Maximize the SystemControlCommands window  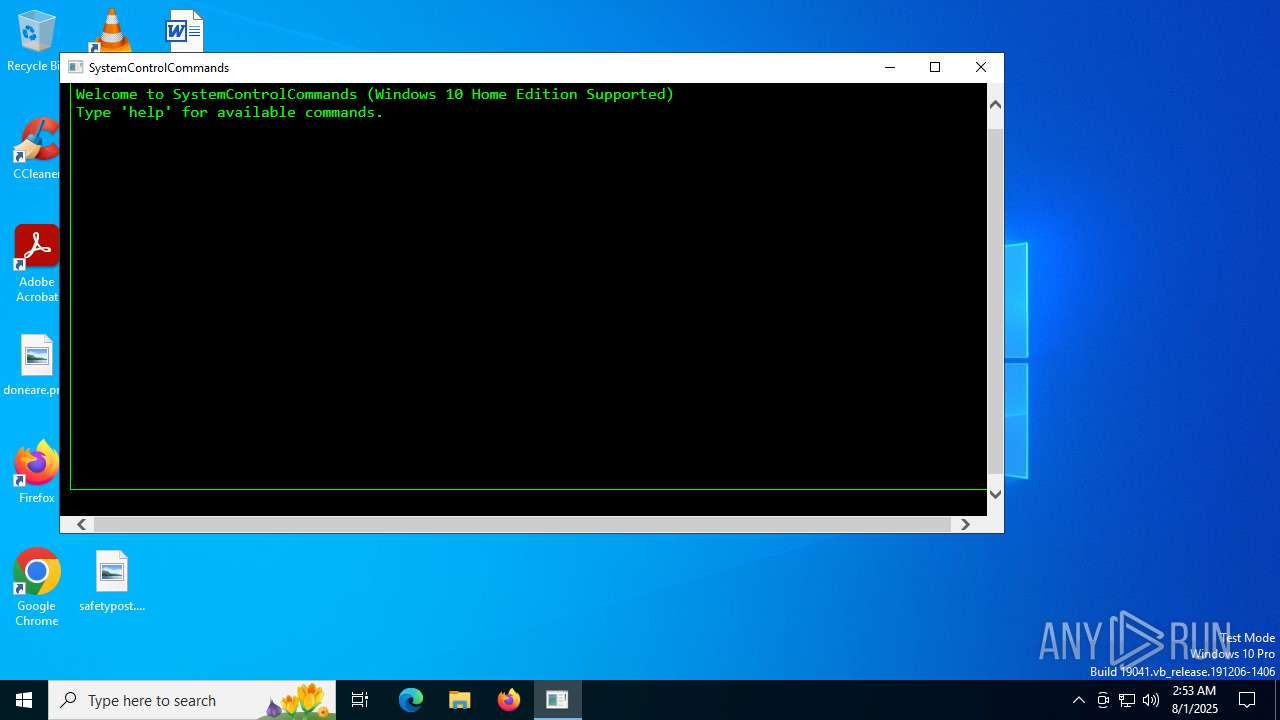tap(935, 67)
